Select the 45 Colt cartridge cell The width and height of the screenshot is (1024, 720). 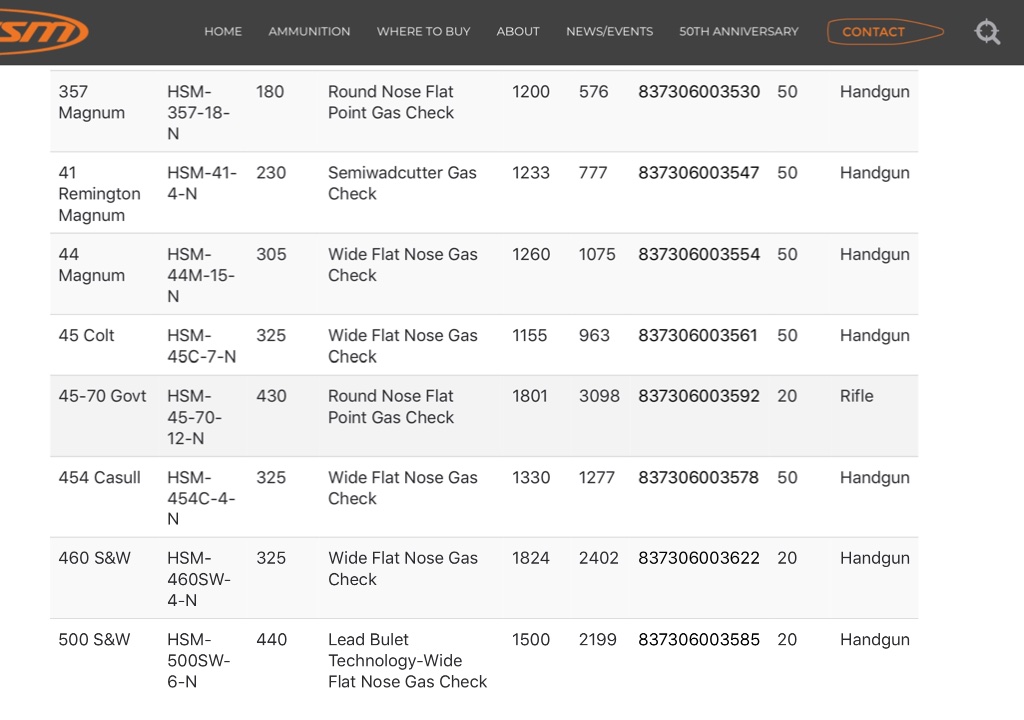pyautogui.click(x=86, y=335)
